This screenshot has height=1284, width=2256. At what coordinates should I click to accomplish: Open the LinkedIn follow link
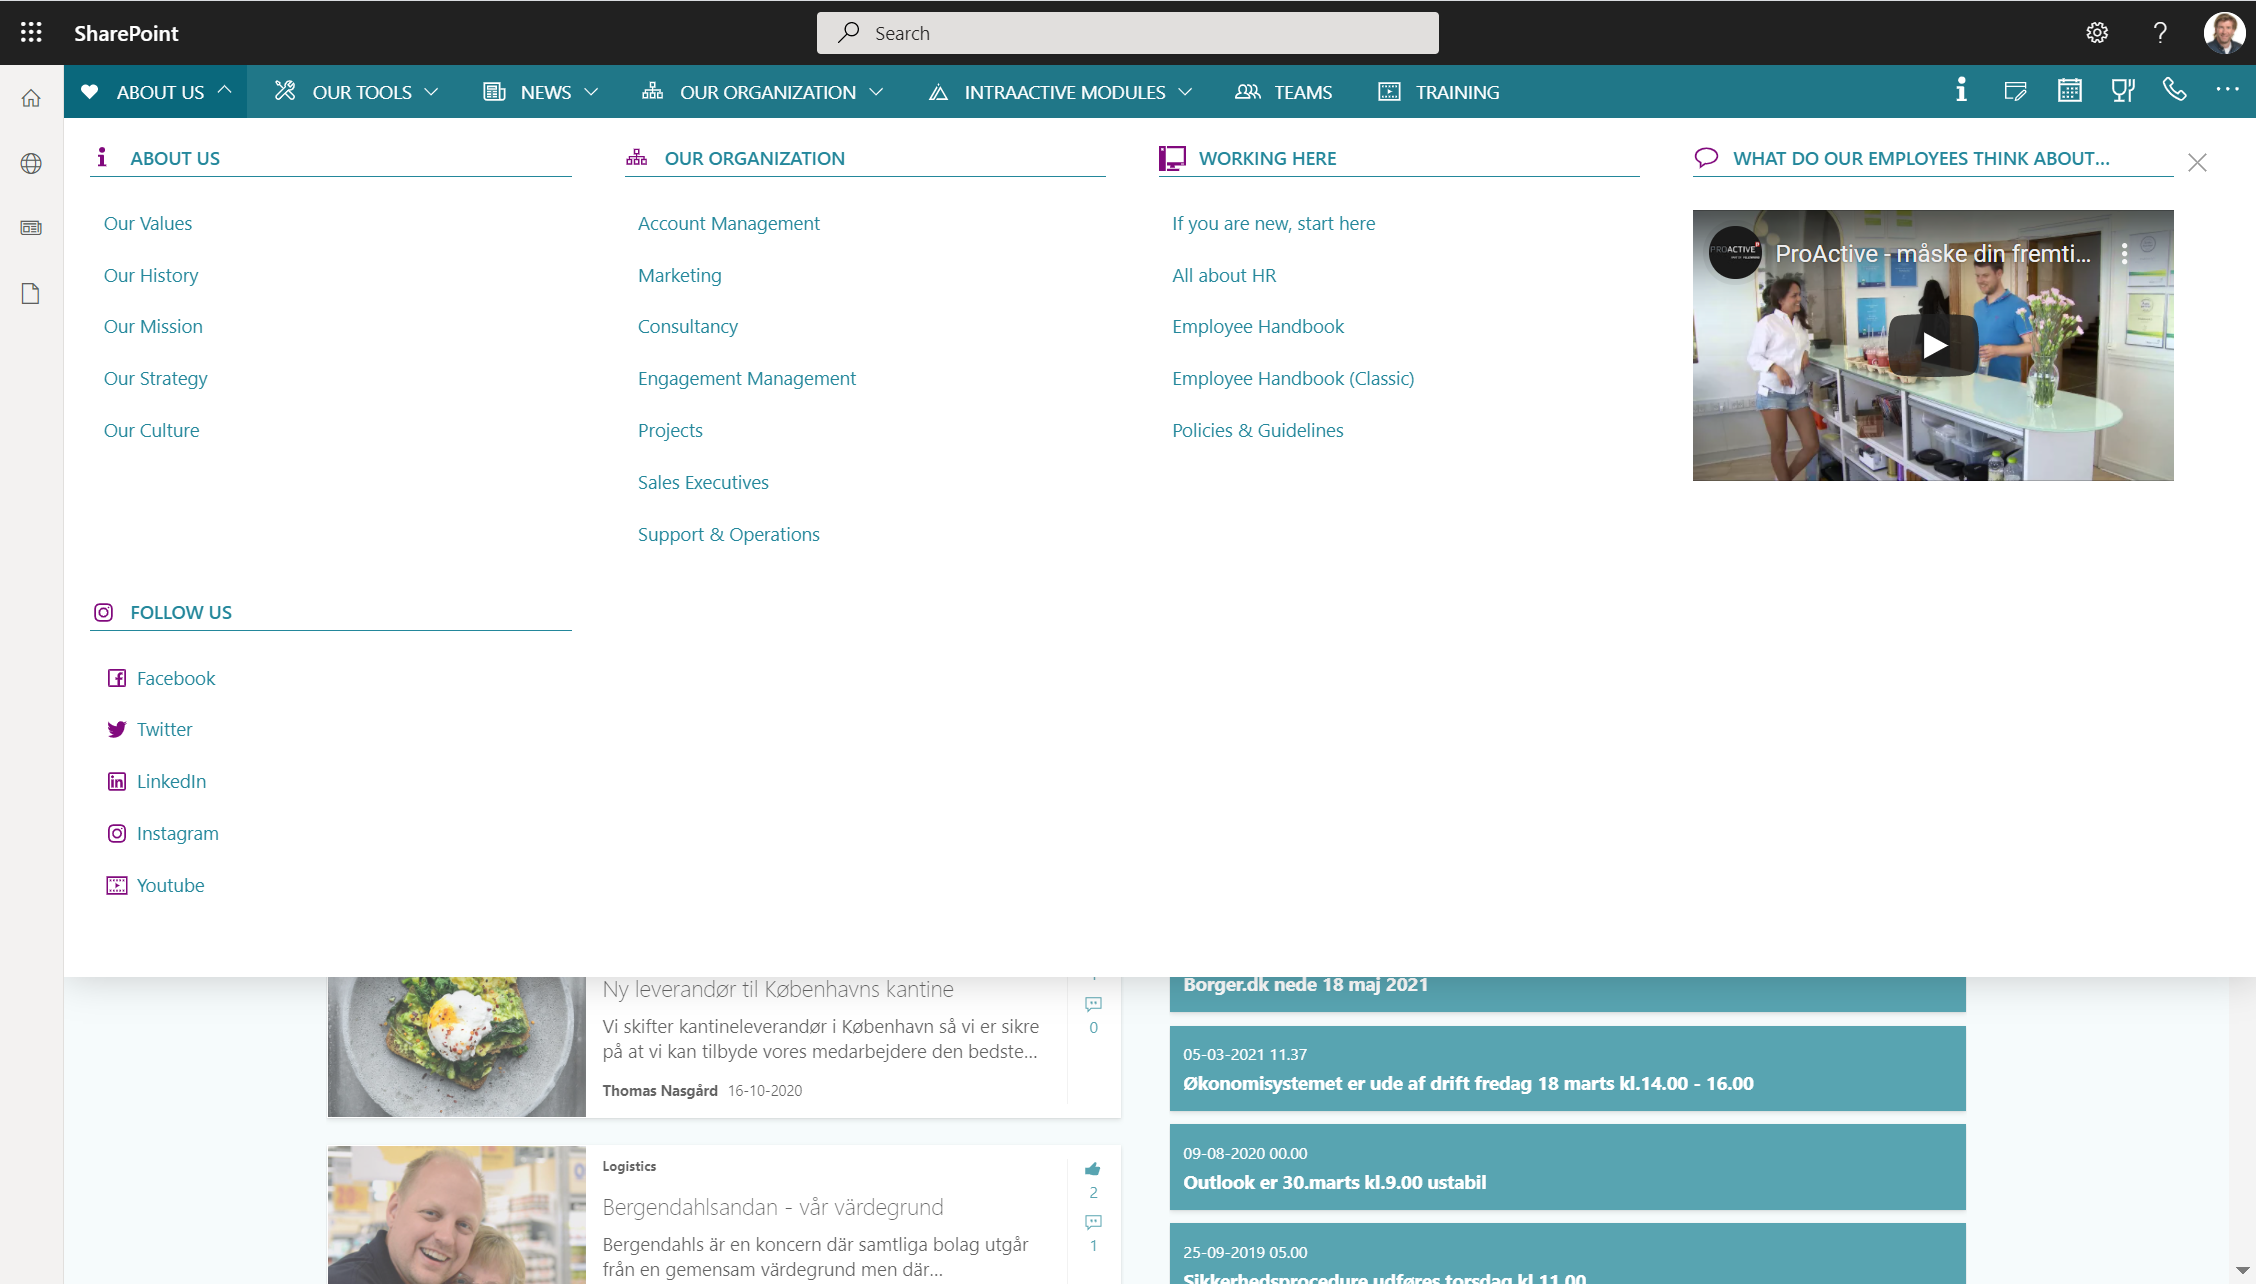tap(171, 782)
